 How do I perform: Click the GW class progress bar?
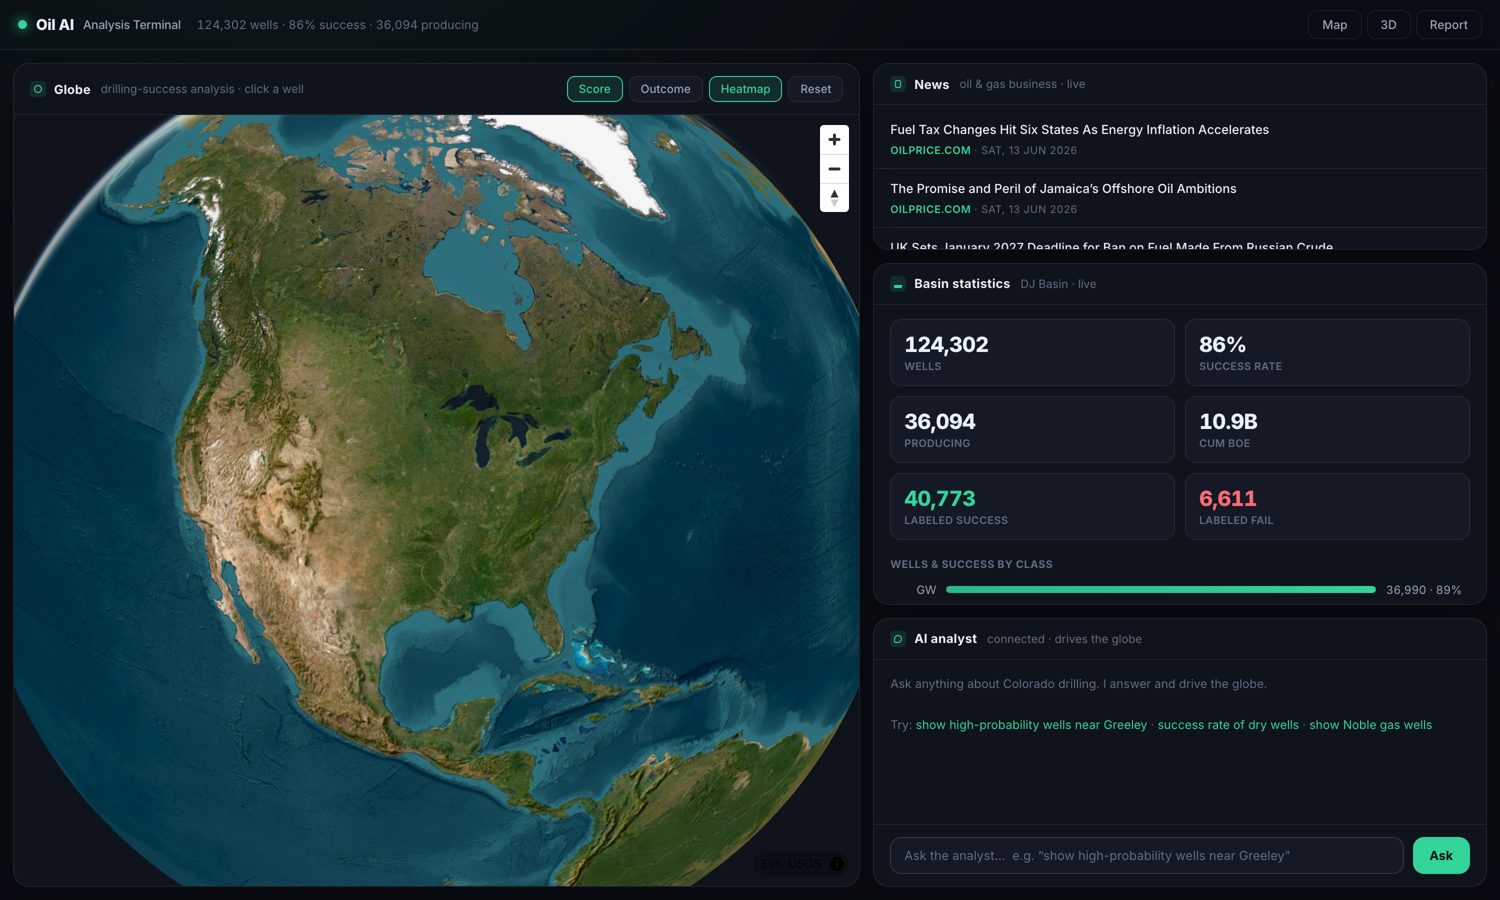tap(1160, 590)
